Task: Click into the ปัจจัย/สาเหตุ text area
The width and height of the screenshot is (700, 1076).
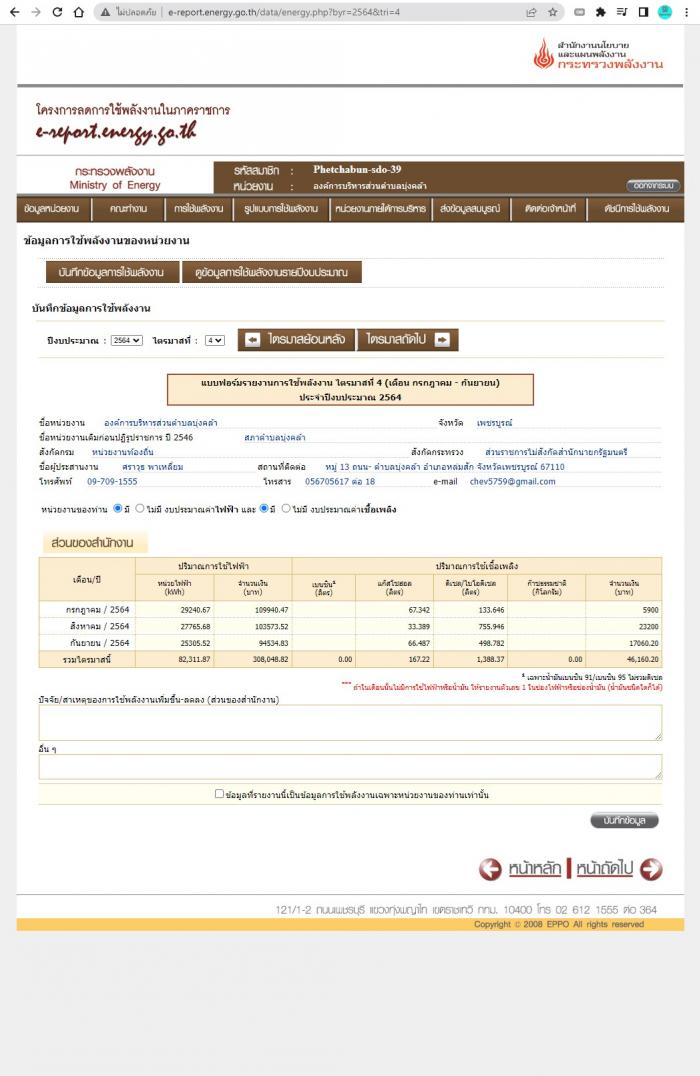Action: (x=350, y=723)
